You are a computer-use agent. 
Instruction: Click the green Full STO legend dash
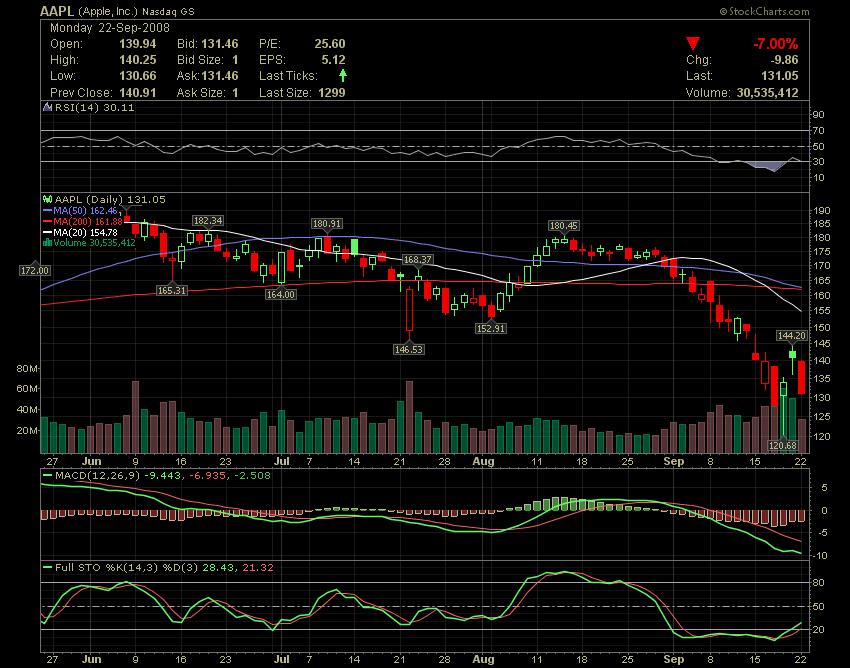(48, 568)
